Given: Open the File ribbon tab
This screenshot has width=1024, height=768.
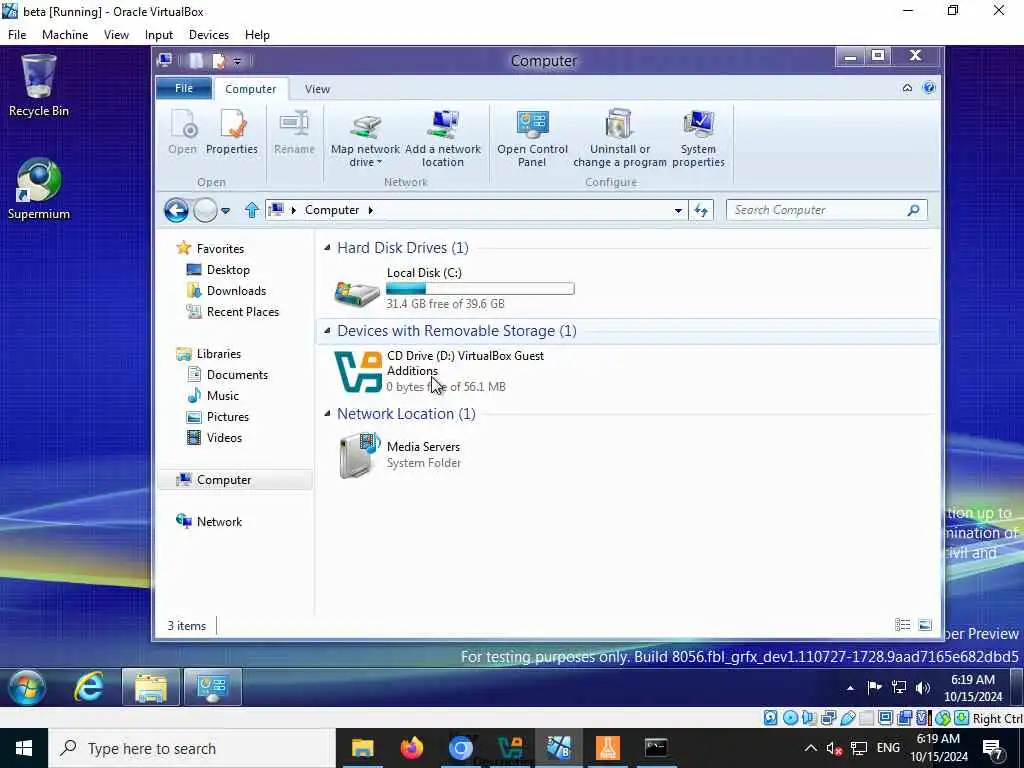Looking at the screenshot, I should click(x=184, y=88).
